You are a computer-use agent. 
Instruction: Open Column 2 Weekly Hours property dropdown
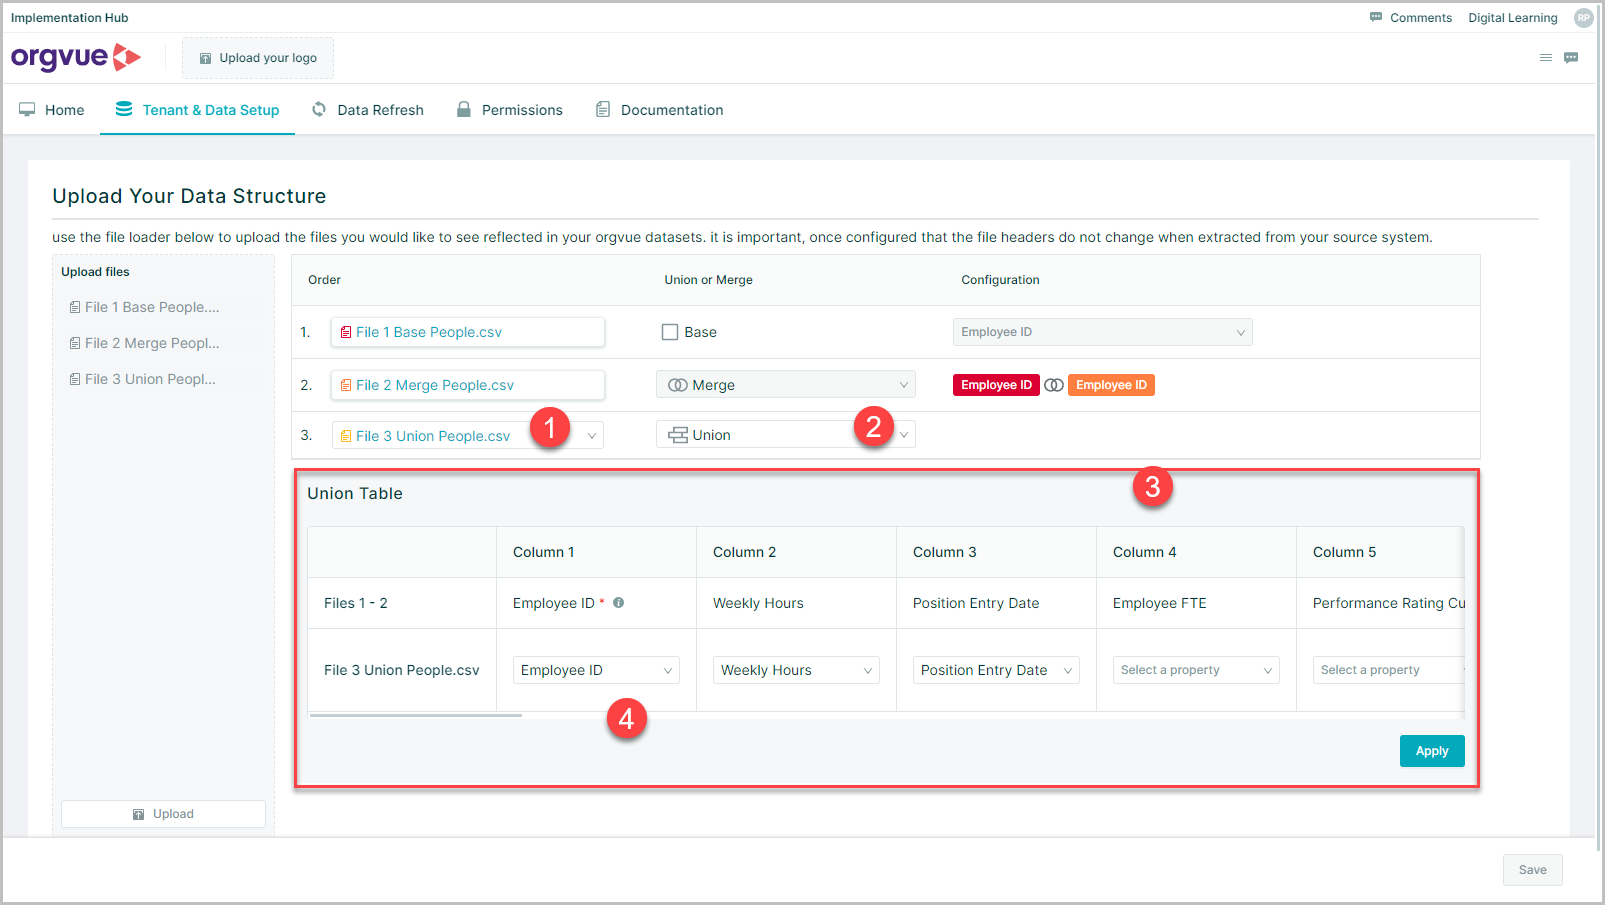pyautogui.click(x=796, y=670)
